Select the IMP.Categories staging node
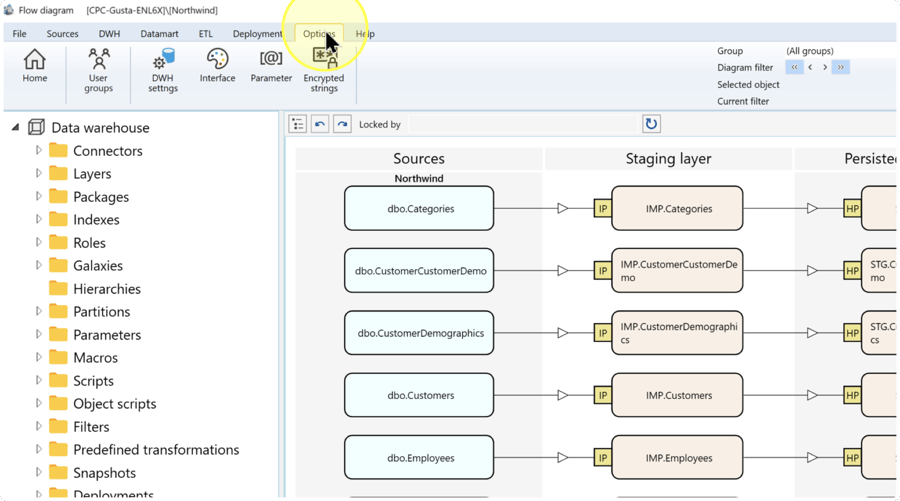Viewport: 900px width, 501px height. [x=677, y=208]
